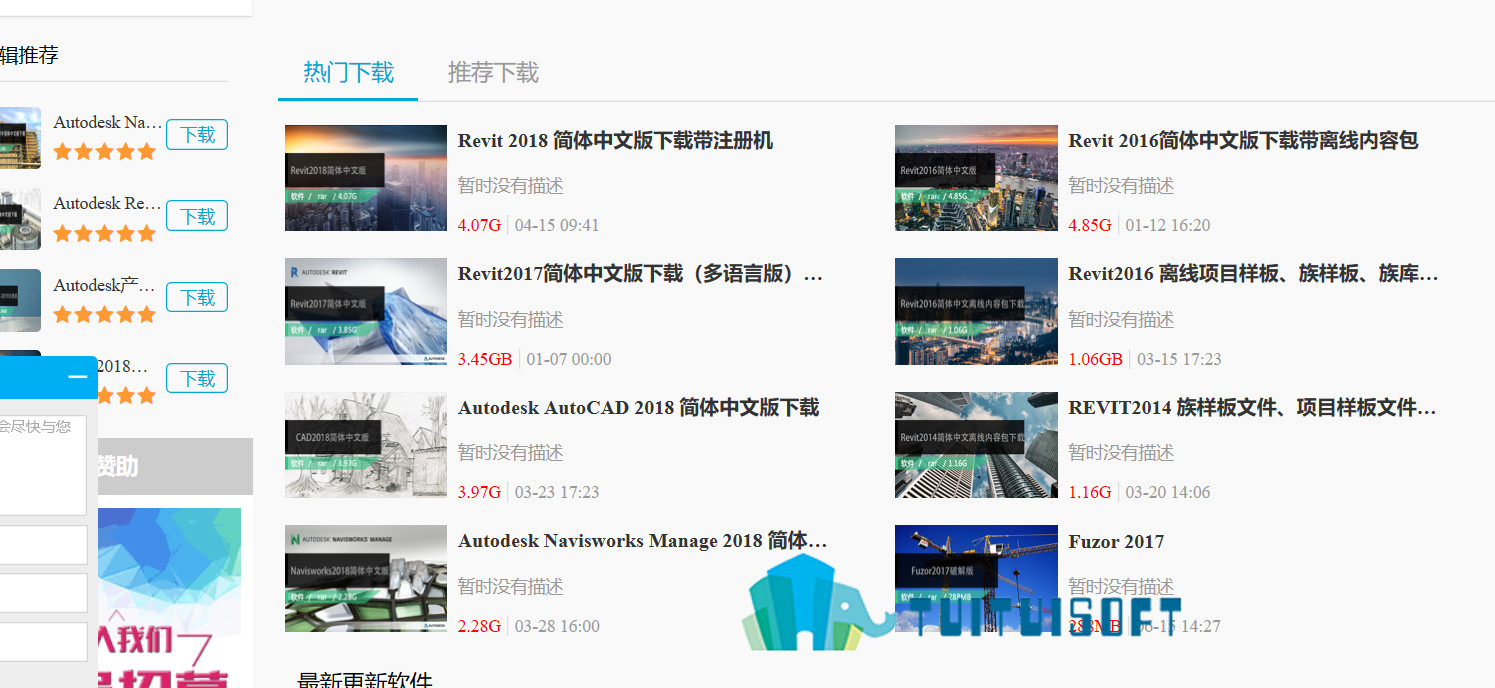Click the chat message text area
The height and width of the screenshot is (688, 1495).
[x=43, y=465]
